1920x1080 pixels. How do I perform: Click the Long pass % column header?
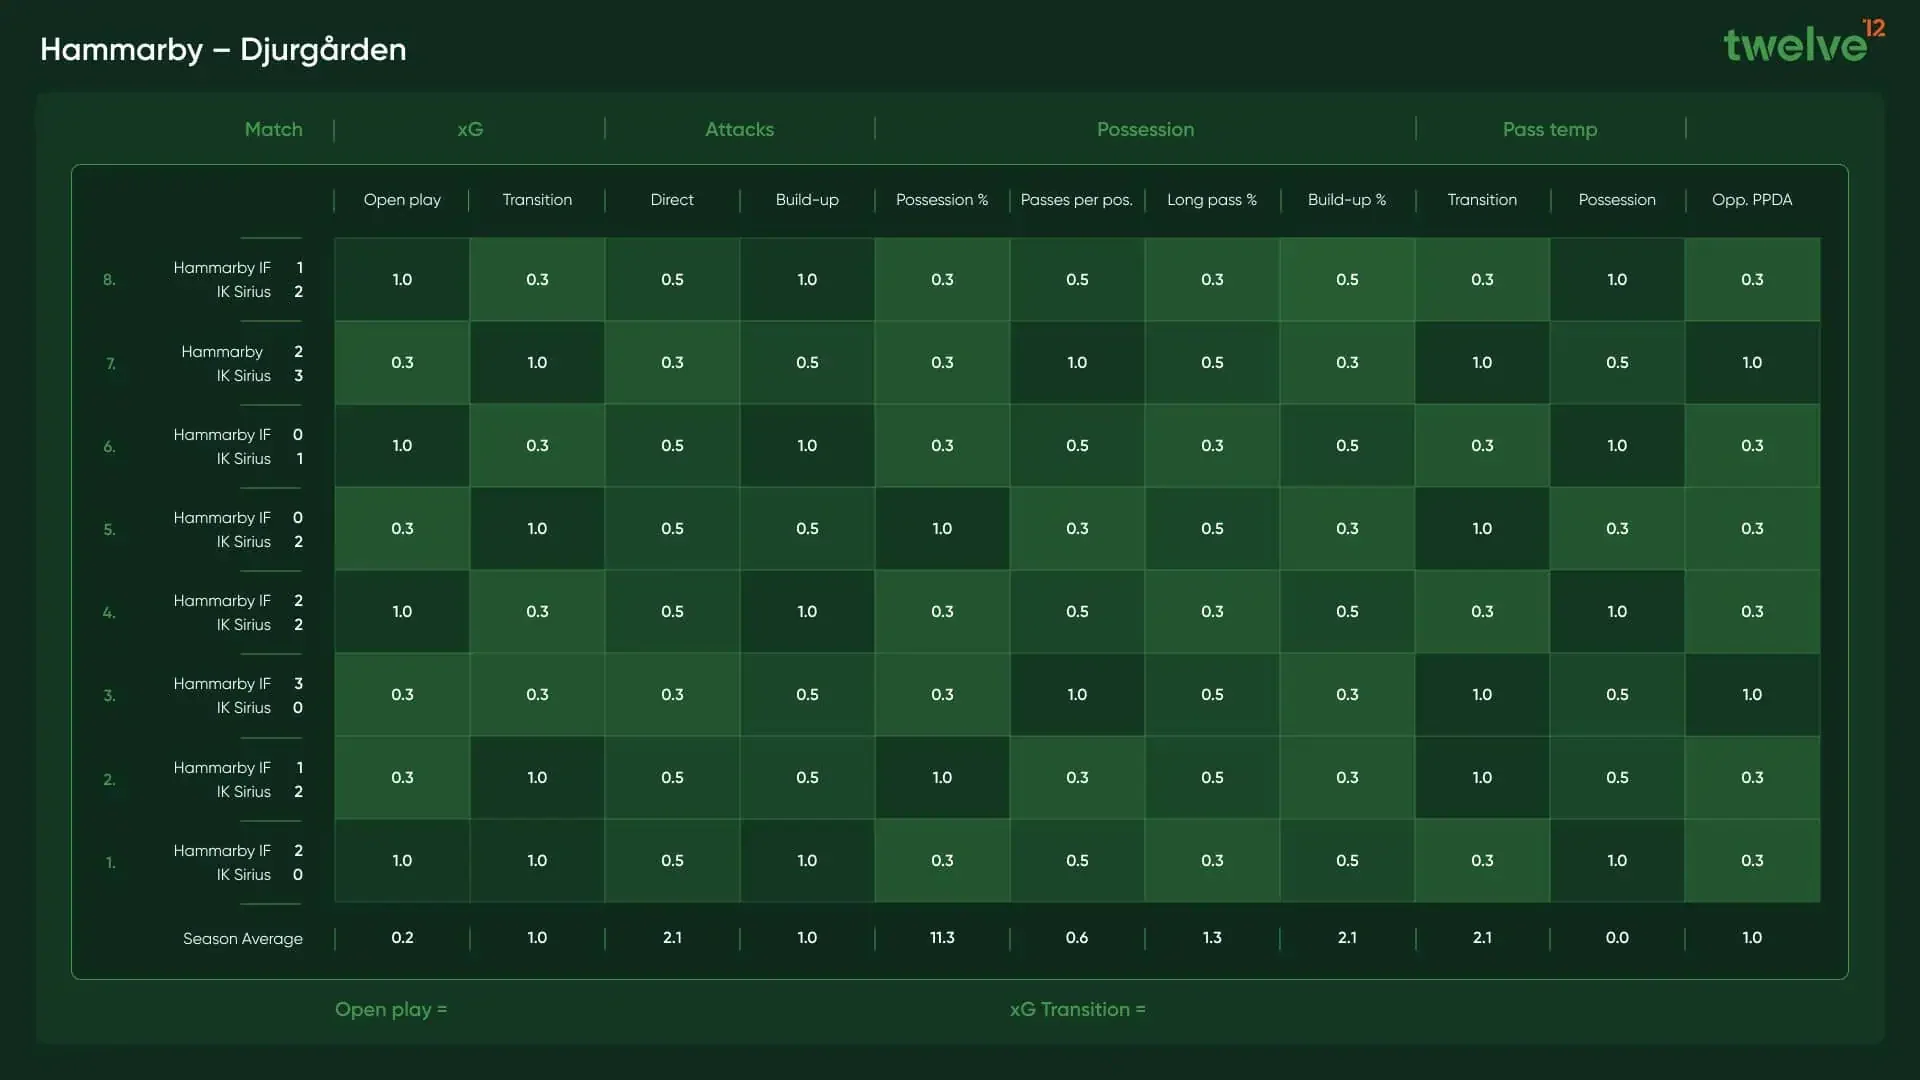tap(1211, 200)
